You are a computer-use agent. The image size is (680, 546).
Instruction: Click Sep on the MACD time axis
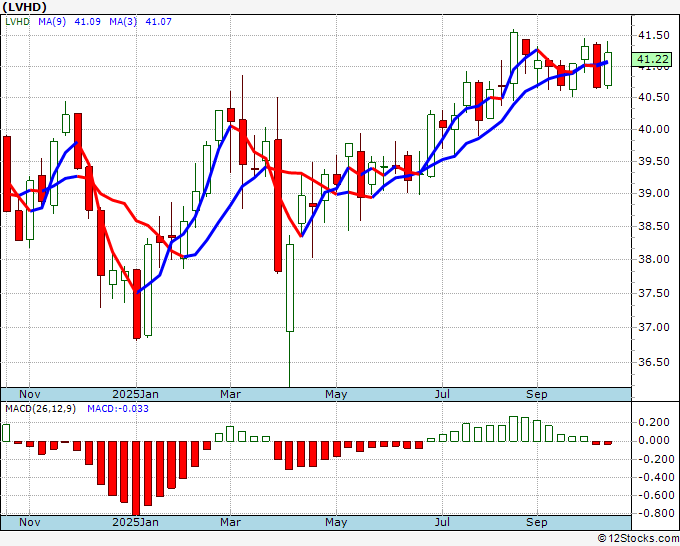click(x=536, y=522)
